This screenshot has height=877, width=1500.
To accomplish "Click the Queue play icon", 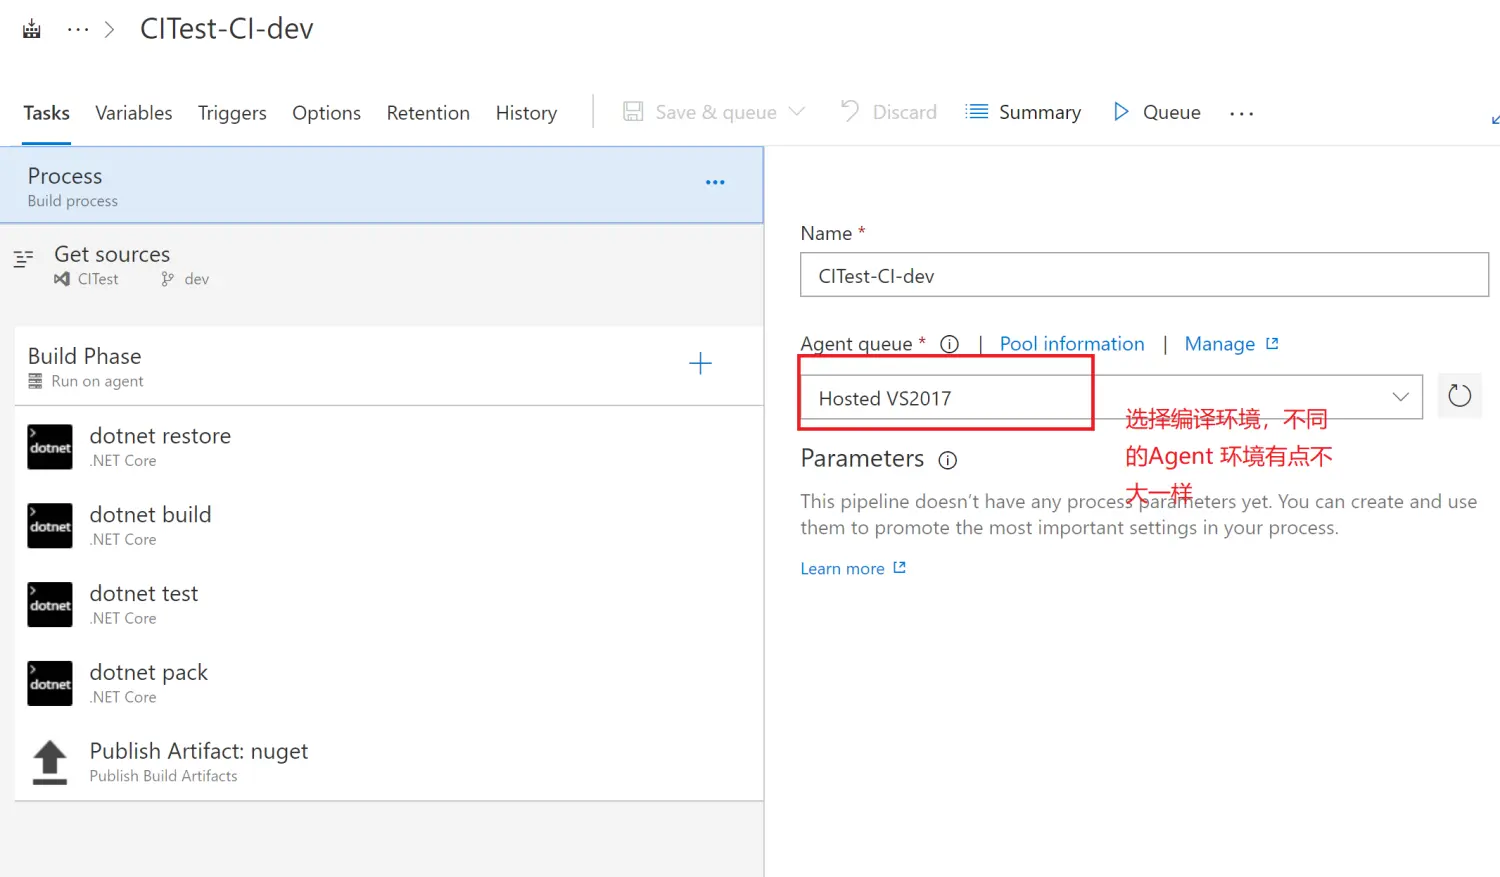I will click(x=1121, y=111).
